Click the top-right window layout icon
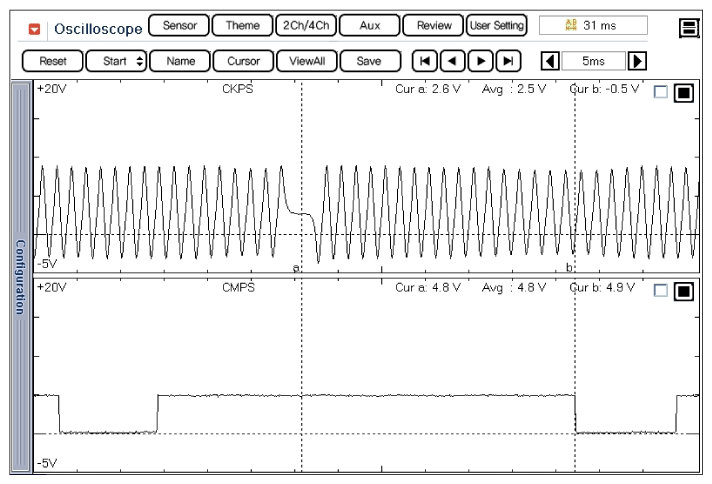 tap(689, 28)
